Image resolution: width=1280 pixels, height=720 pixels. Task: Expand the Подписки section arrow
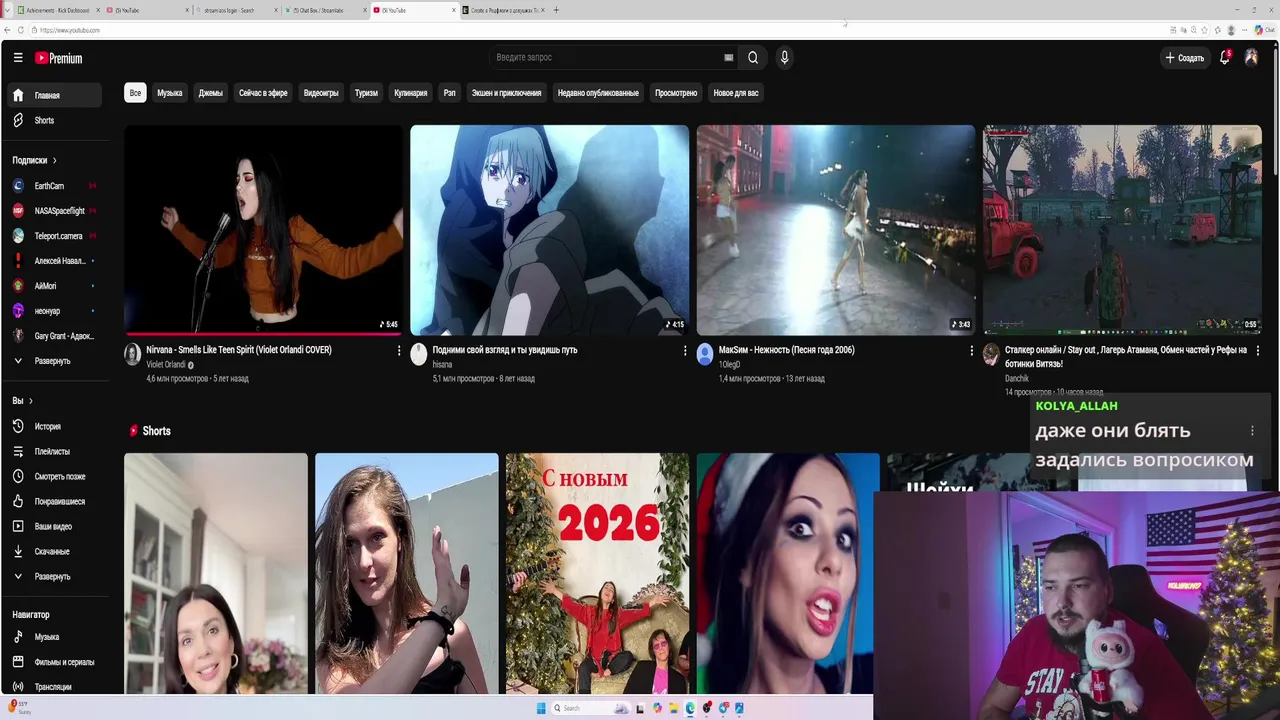tap(55, 160)
